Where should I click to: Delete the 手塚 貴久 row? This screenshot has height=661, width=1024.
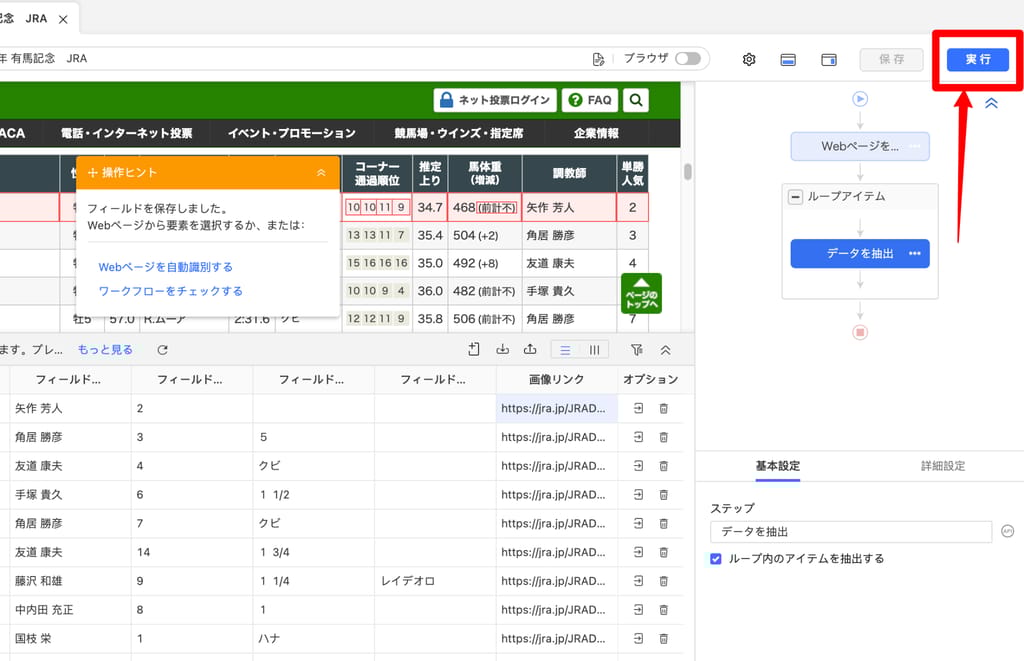coord(664,494)
